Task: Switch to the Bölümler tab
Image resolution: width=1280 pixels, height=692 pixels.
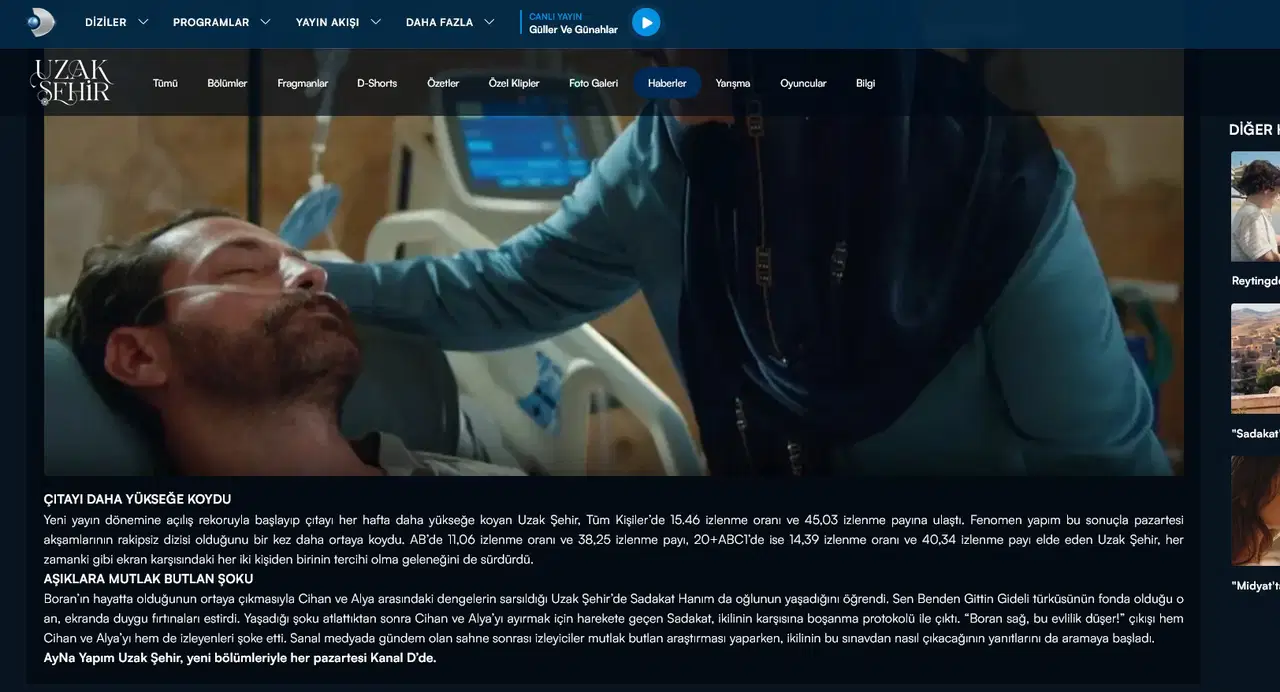Action: (227, 83)
